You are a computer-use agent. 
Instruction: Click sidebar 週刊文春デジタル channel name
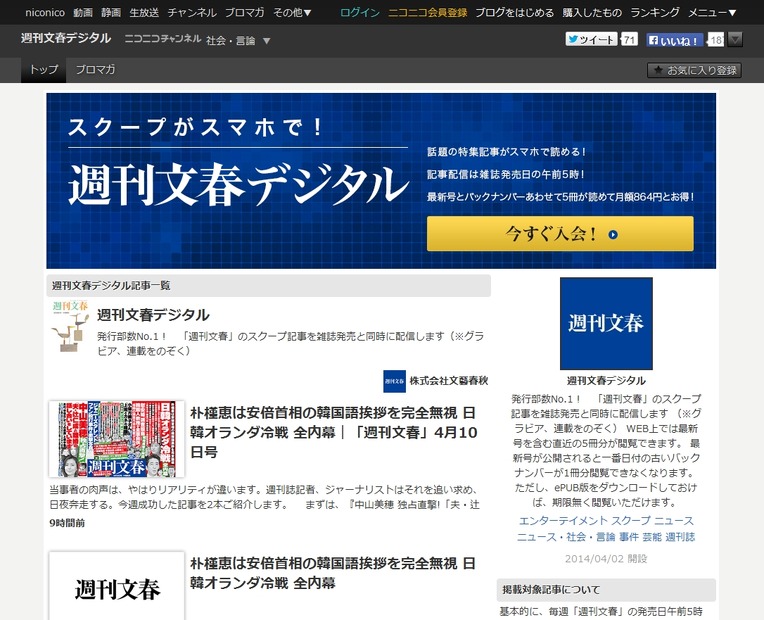606,381
